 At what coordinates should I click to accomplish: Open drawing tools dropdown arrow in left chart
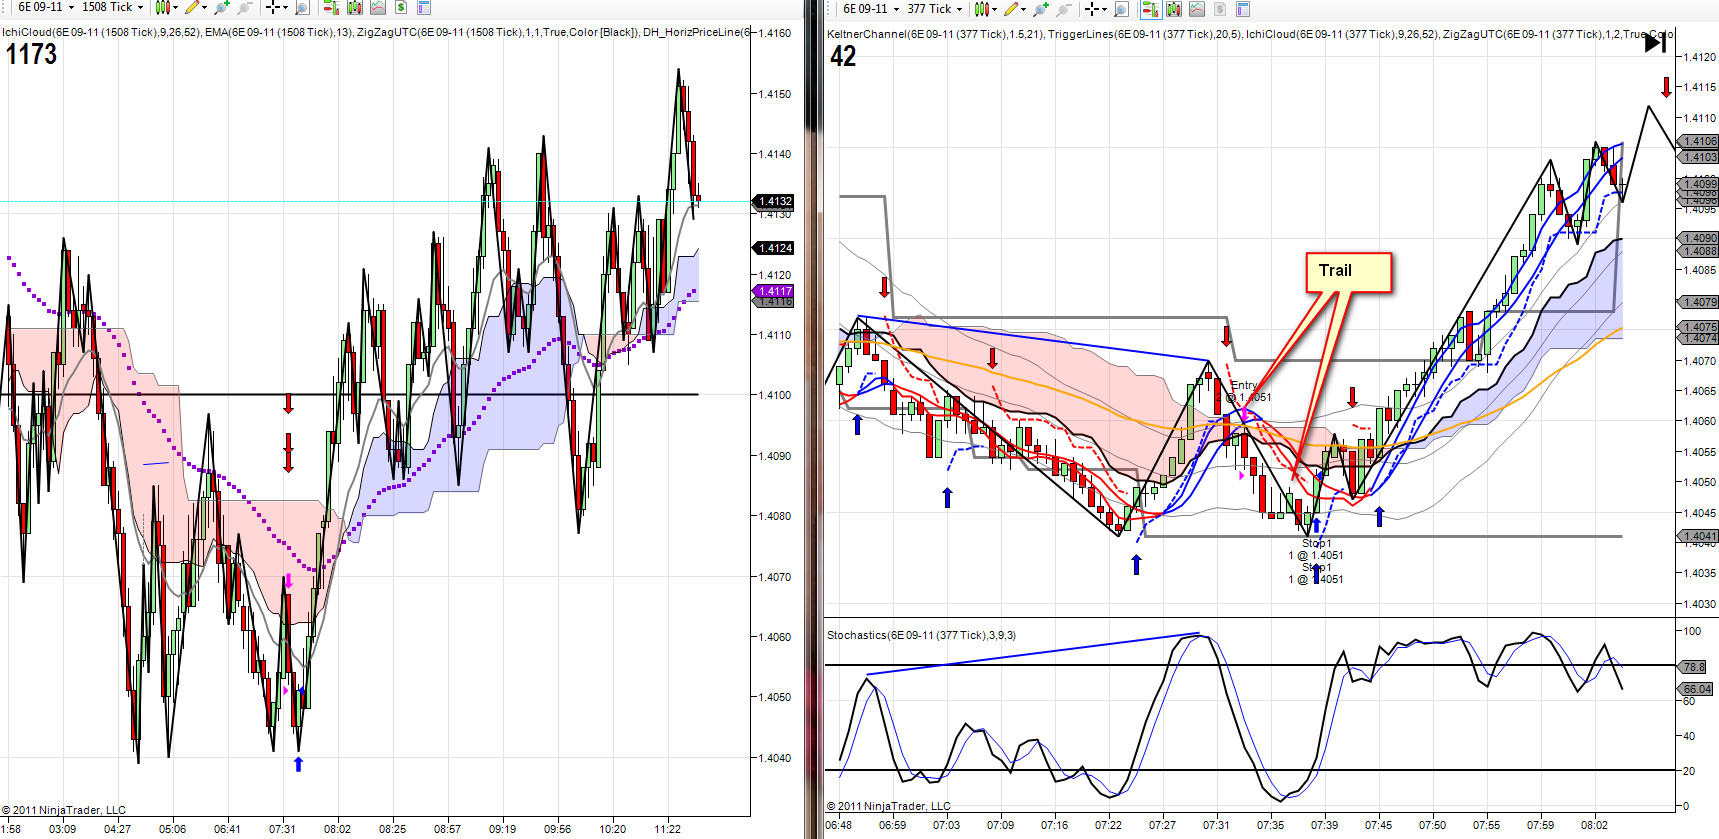[204, 8]
